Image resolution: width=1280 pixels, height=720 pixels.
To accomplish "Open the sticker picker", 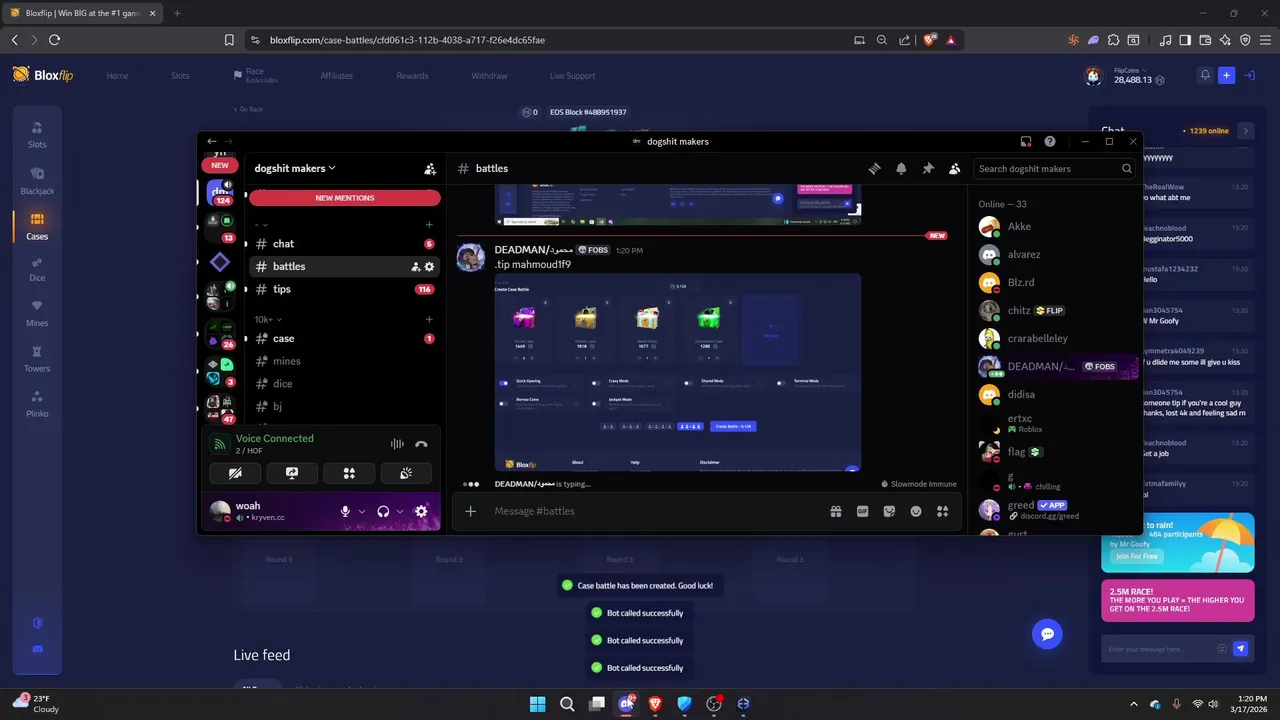I will point(889,511).
